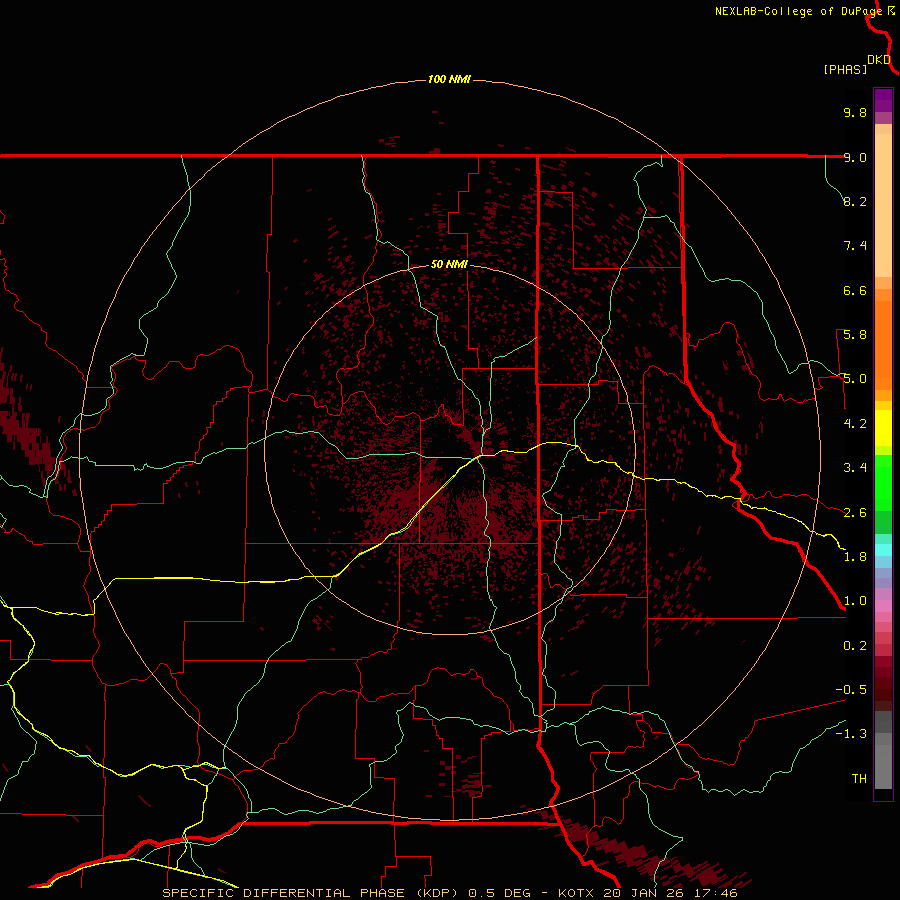Click the -0.5 scale value
Image resolution: width=900 pixels, height=900 pixels.
point(851,690)
